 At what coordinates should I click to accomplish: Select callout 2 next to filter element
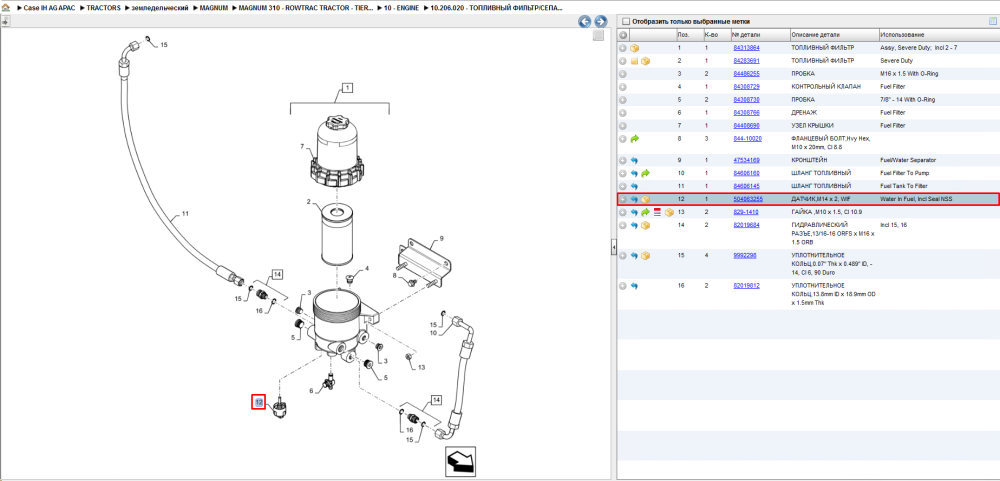point(308,202)
